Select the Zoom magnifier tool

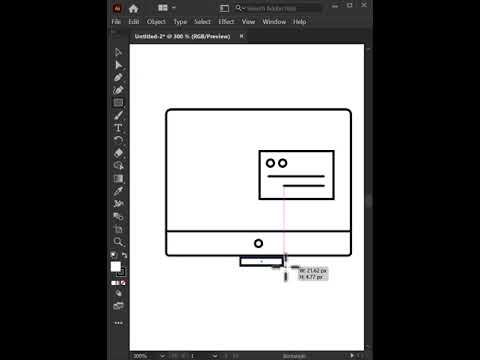pyautogui.click(x=118, y=242)
